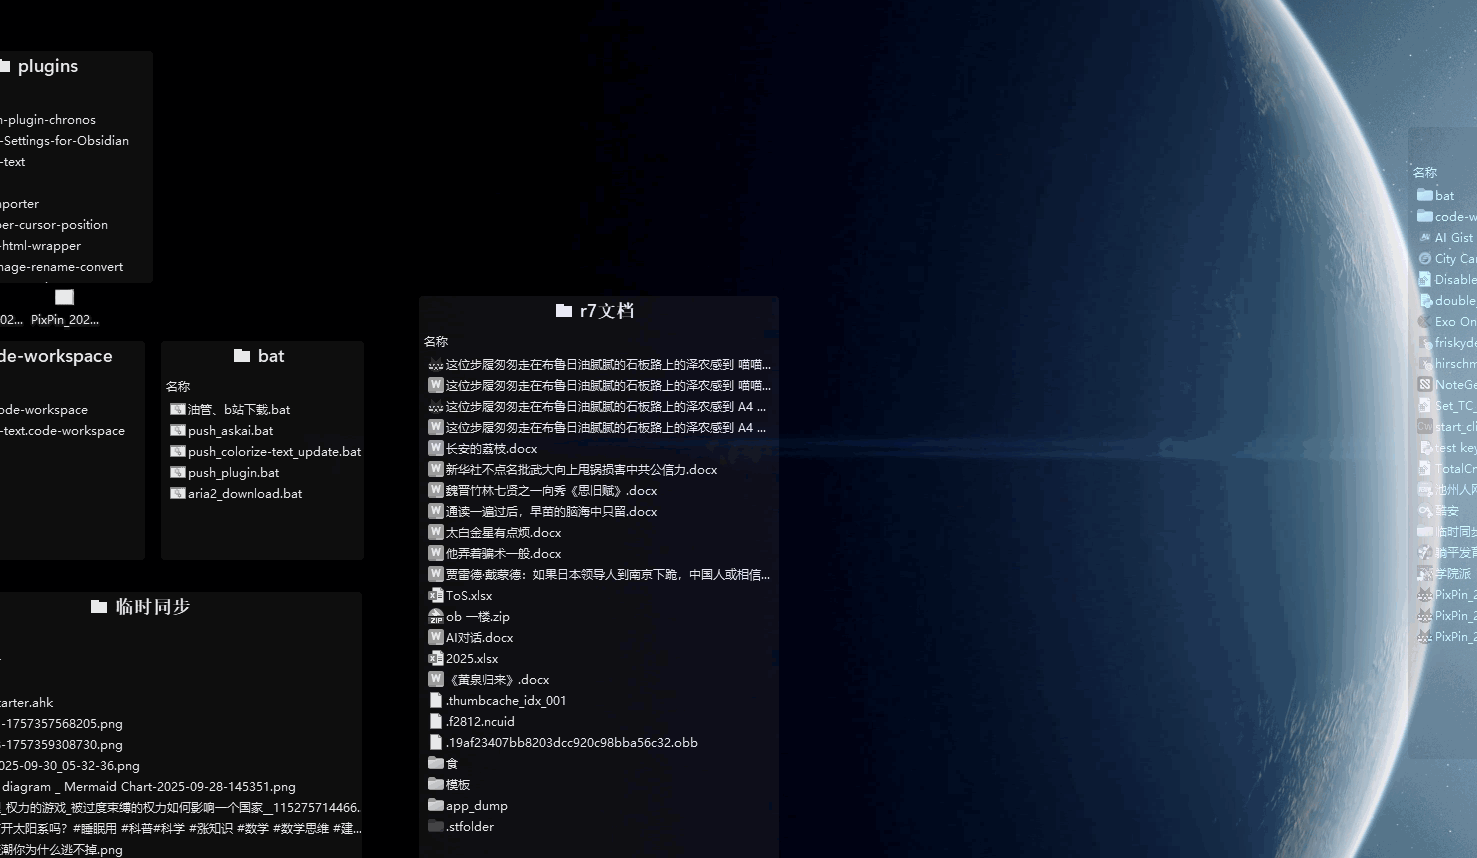Click the plugins fence title
Viewport: 1477px width, 858px height.
[x=47, y=66]
